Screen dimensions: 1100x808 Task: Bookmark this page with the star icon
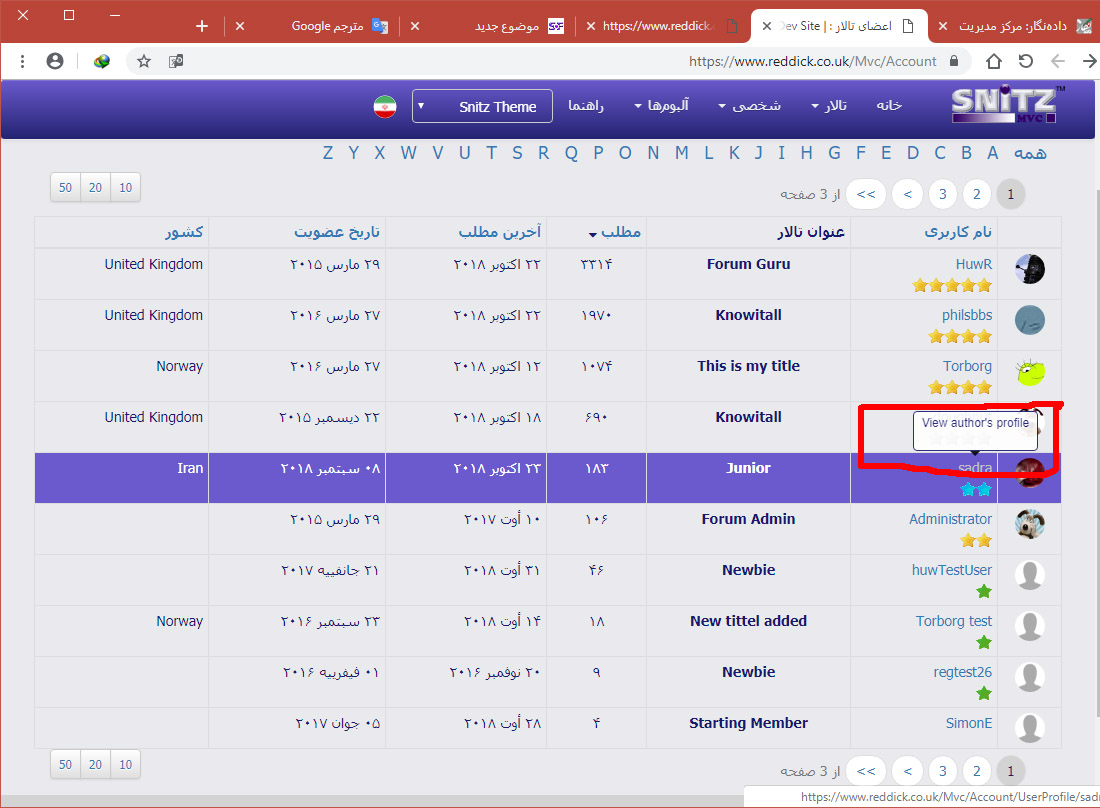[144, 61]
